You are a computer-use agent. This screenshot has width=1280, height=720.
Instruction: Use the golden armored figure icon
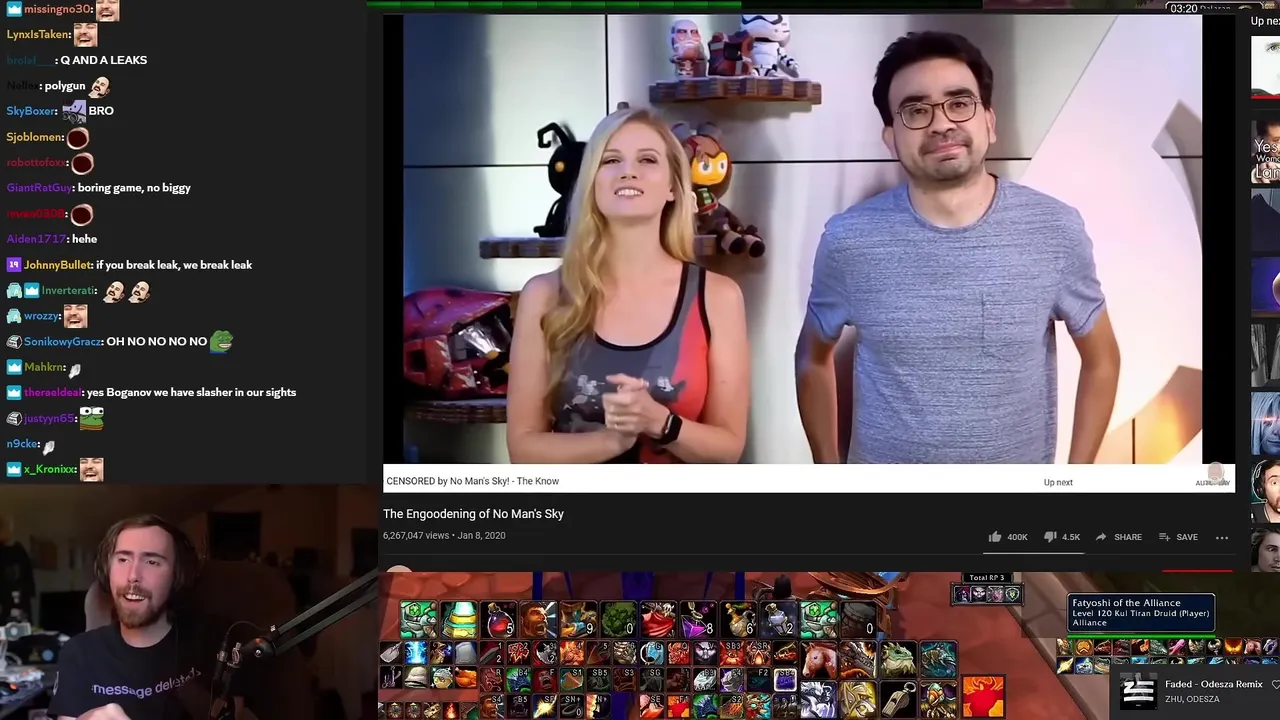click(858, 699)
